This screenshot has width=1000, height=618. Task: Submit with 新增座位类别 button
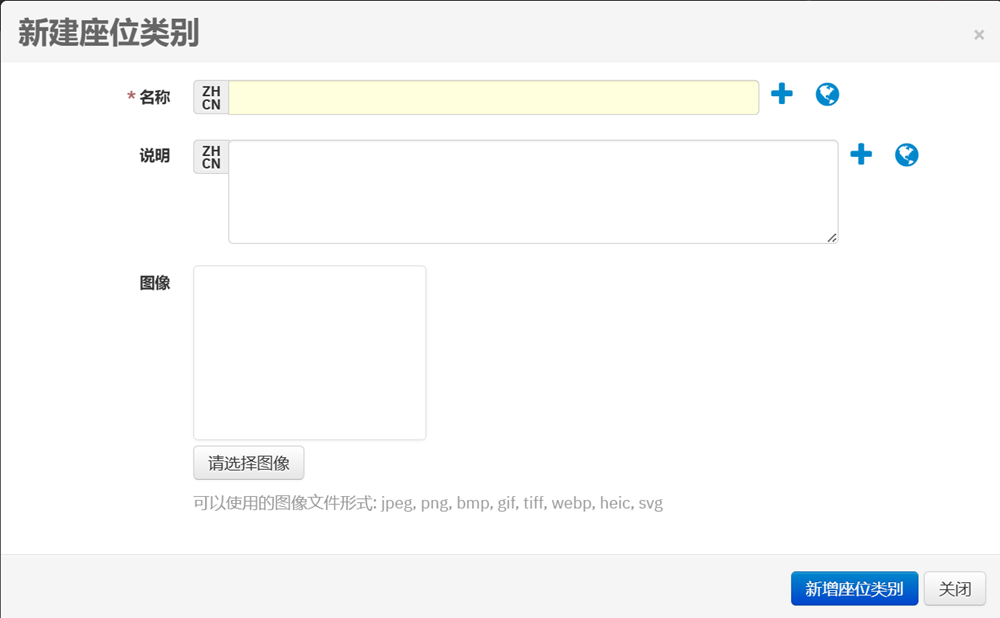855,589
